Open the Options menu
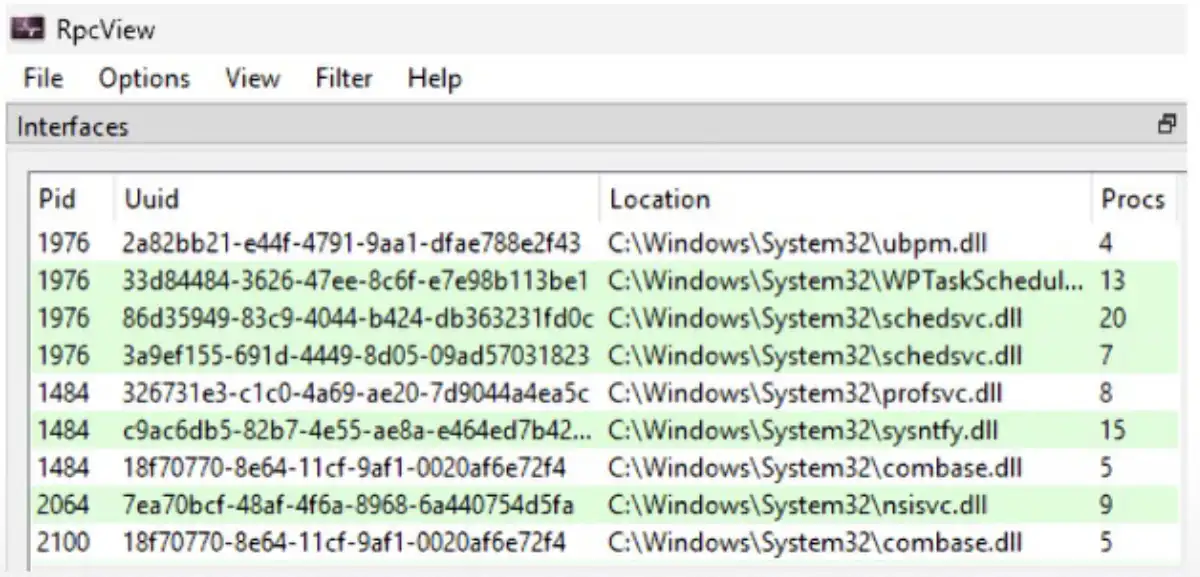 pyautogui.click(x=144, y=78)
